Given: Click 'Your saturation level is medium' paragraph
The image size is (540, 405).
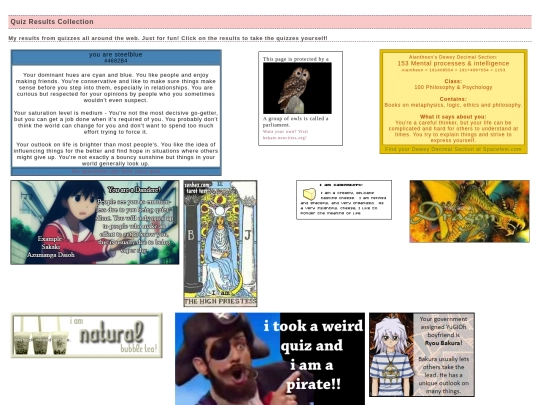Looking at the screenshot, I should [116, 122].
